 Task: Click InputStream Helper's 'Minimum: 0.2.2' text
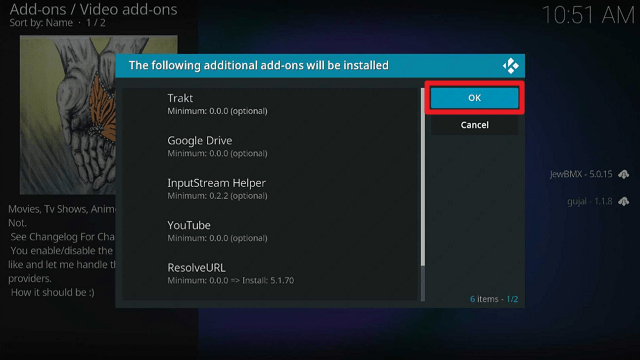[x=198, y=196]
